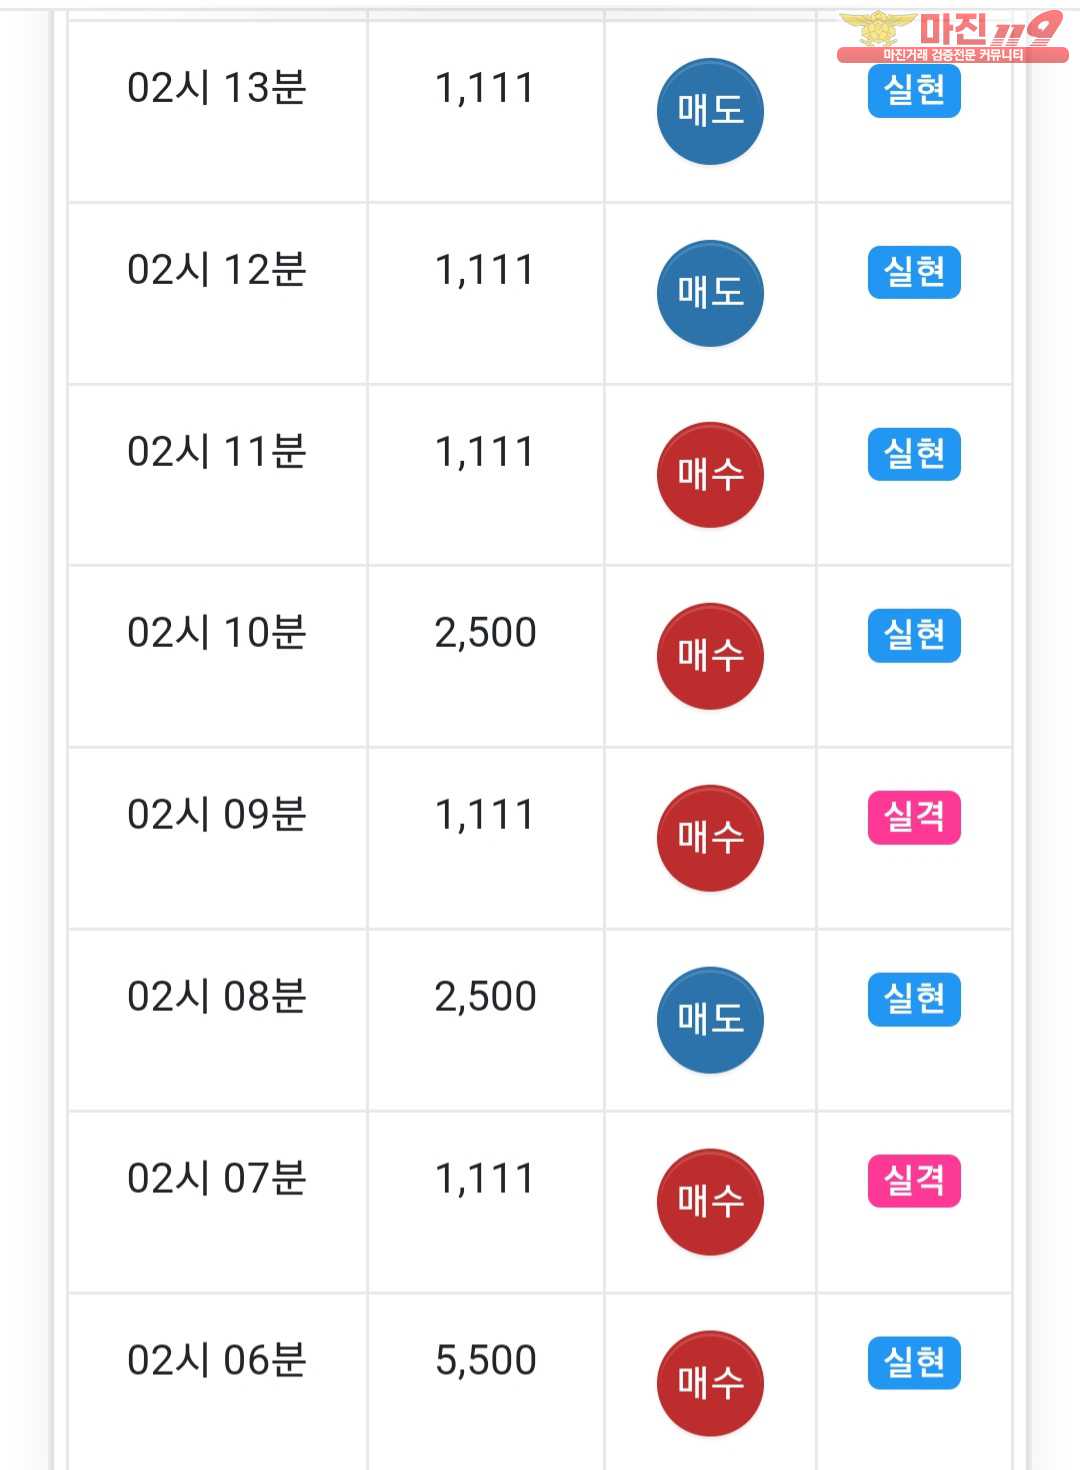Click the 2,500 amount in the 02시 08분 row
1080x1470 pixels.
486,997
